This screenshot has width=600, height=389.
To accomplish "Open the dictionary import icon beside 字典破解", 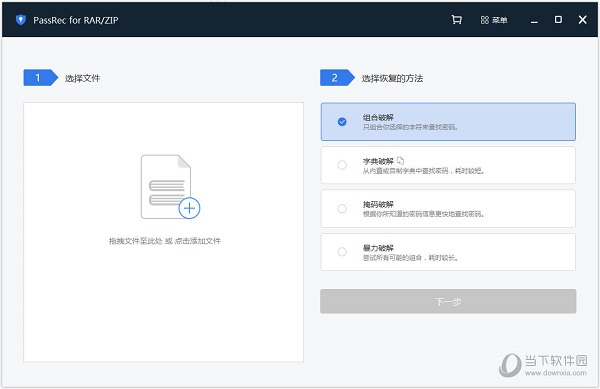I will pos(400,161).
